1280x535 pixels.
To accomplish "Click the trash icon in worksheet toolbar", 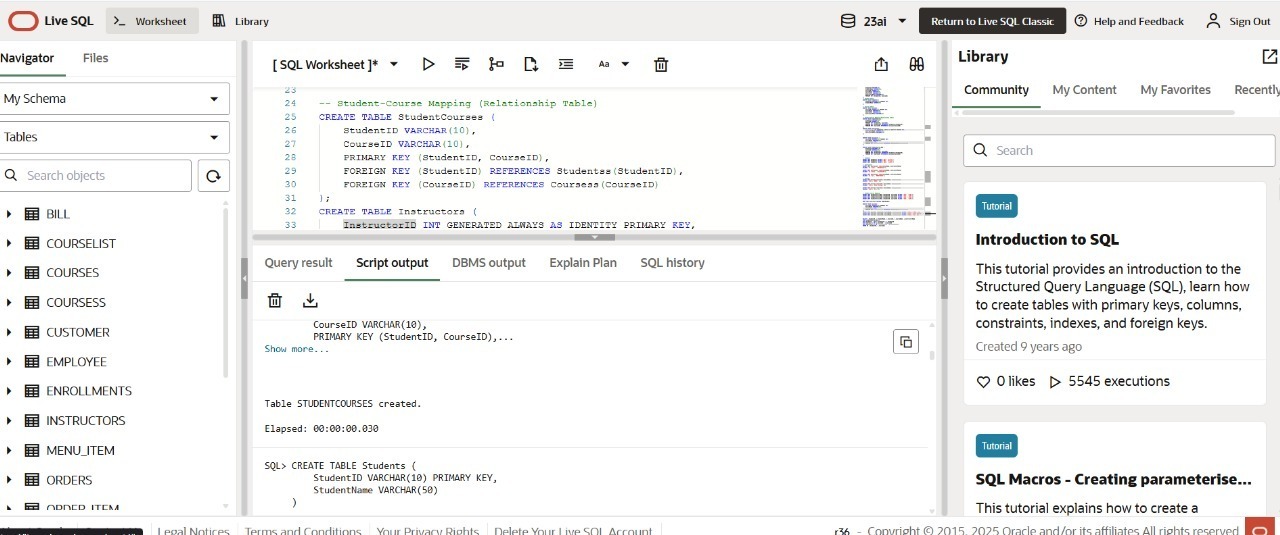I will click(661, 64).
